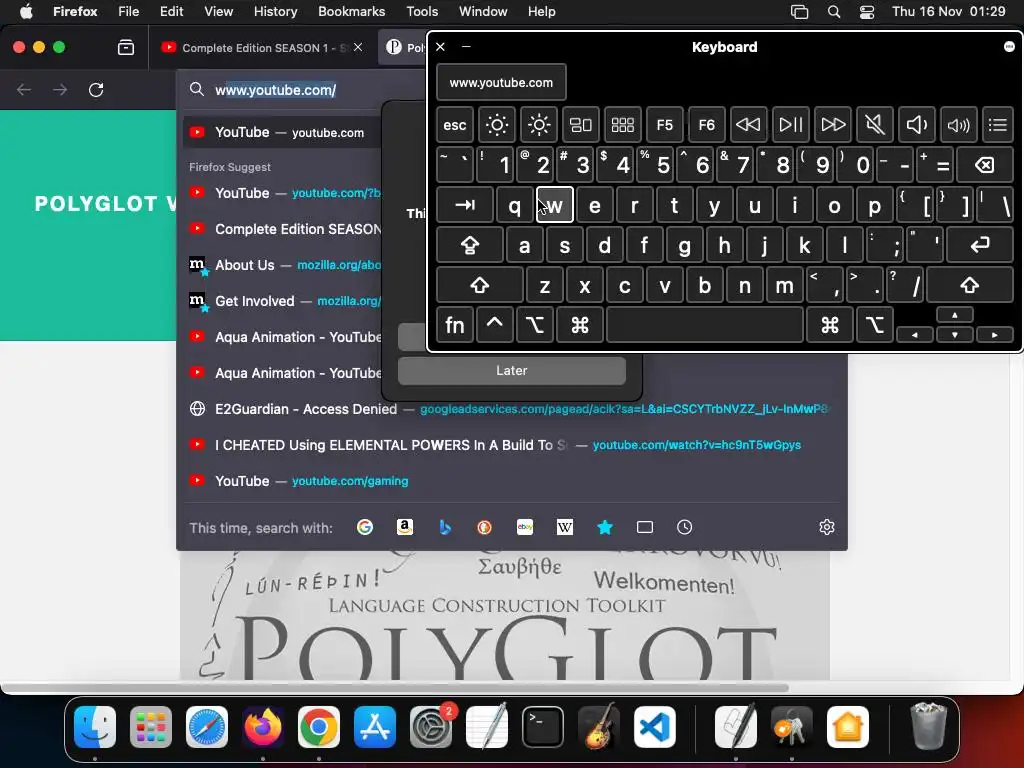Click the list key at top-right of keyboard
This screenshot has height=768, width=1024.
click(997, 125)
